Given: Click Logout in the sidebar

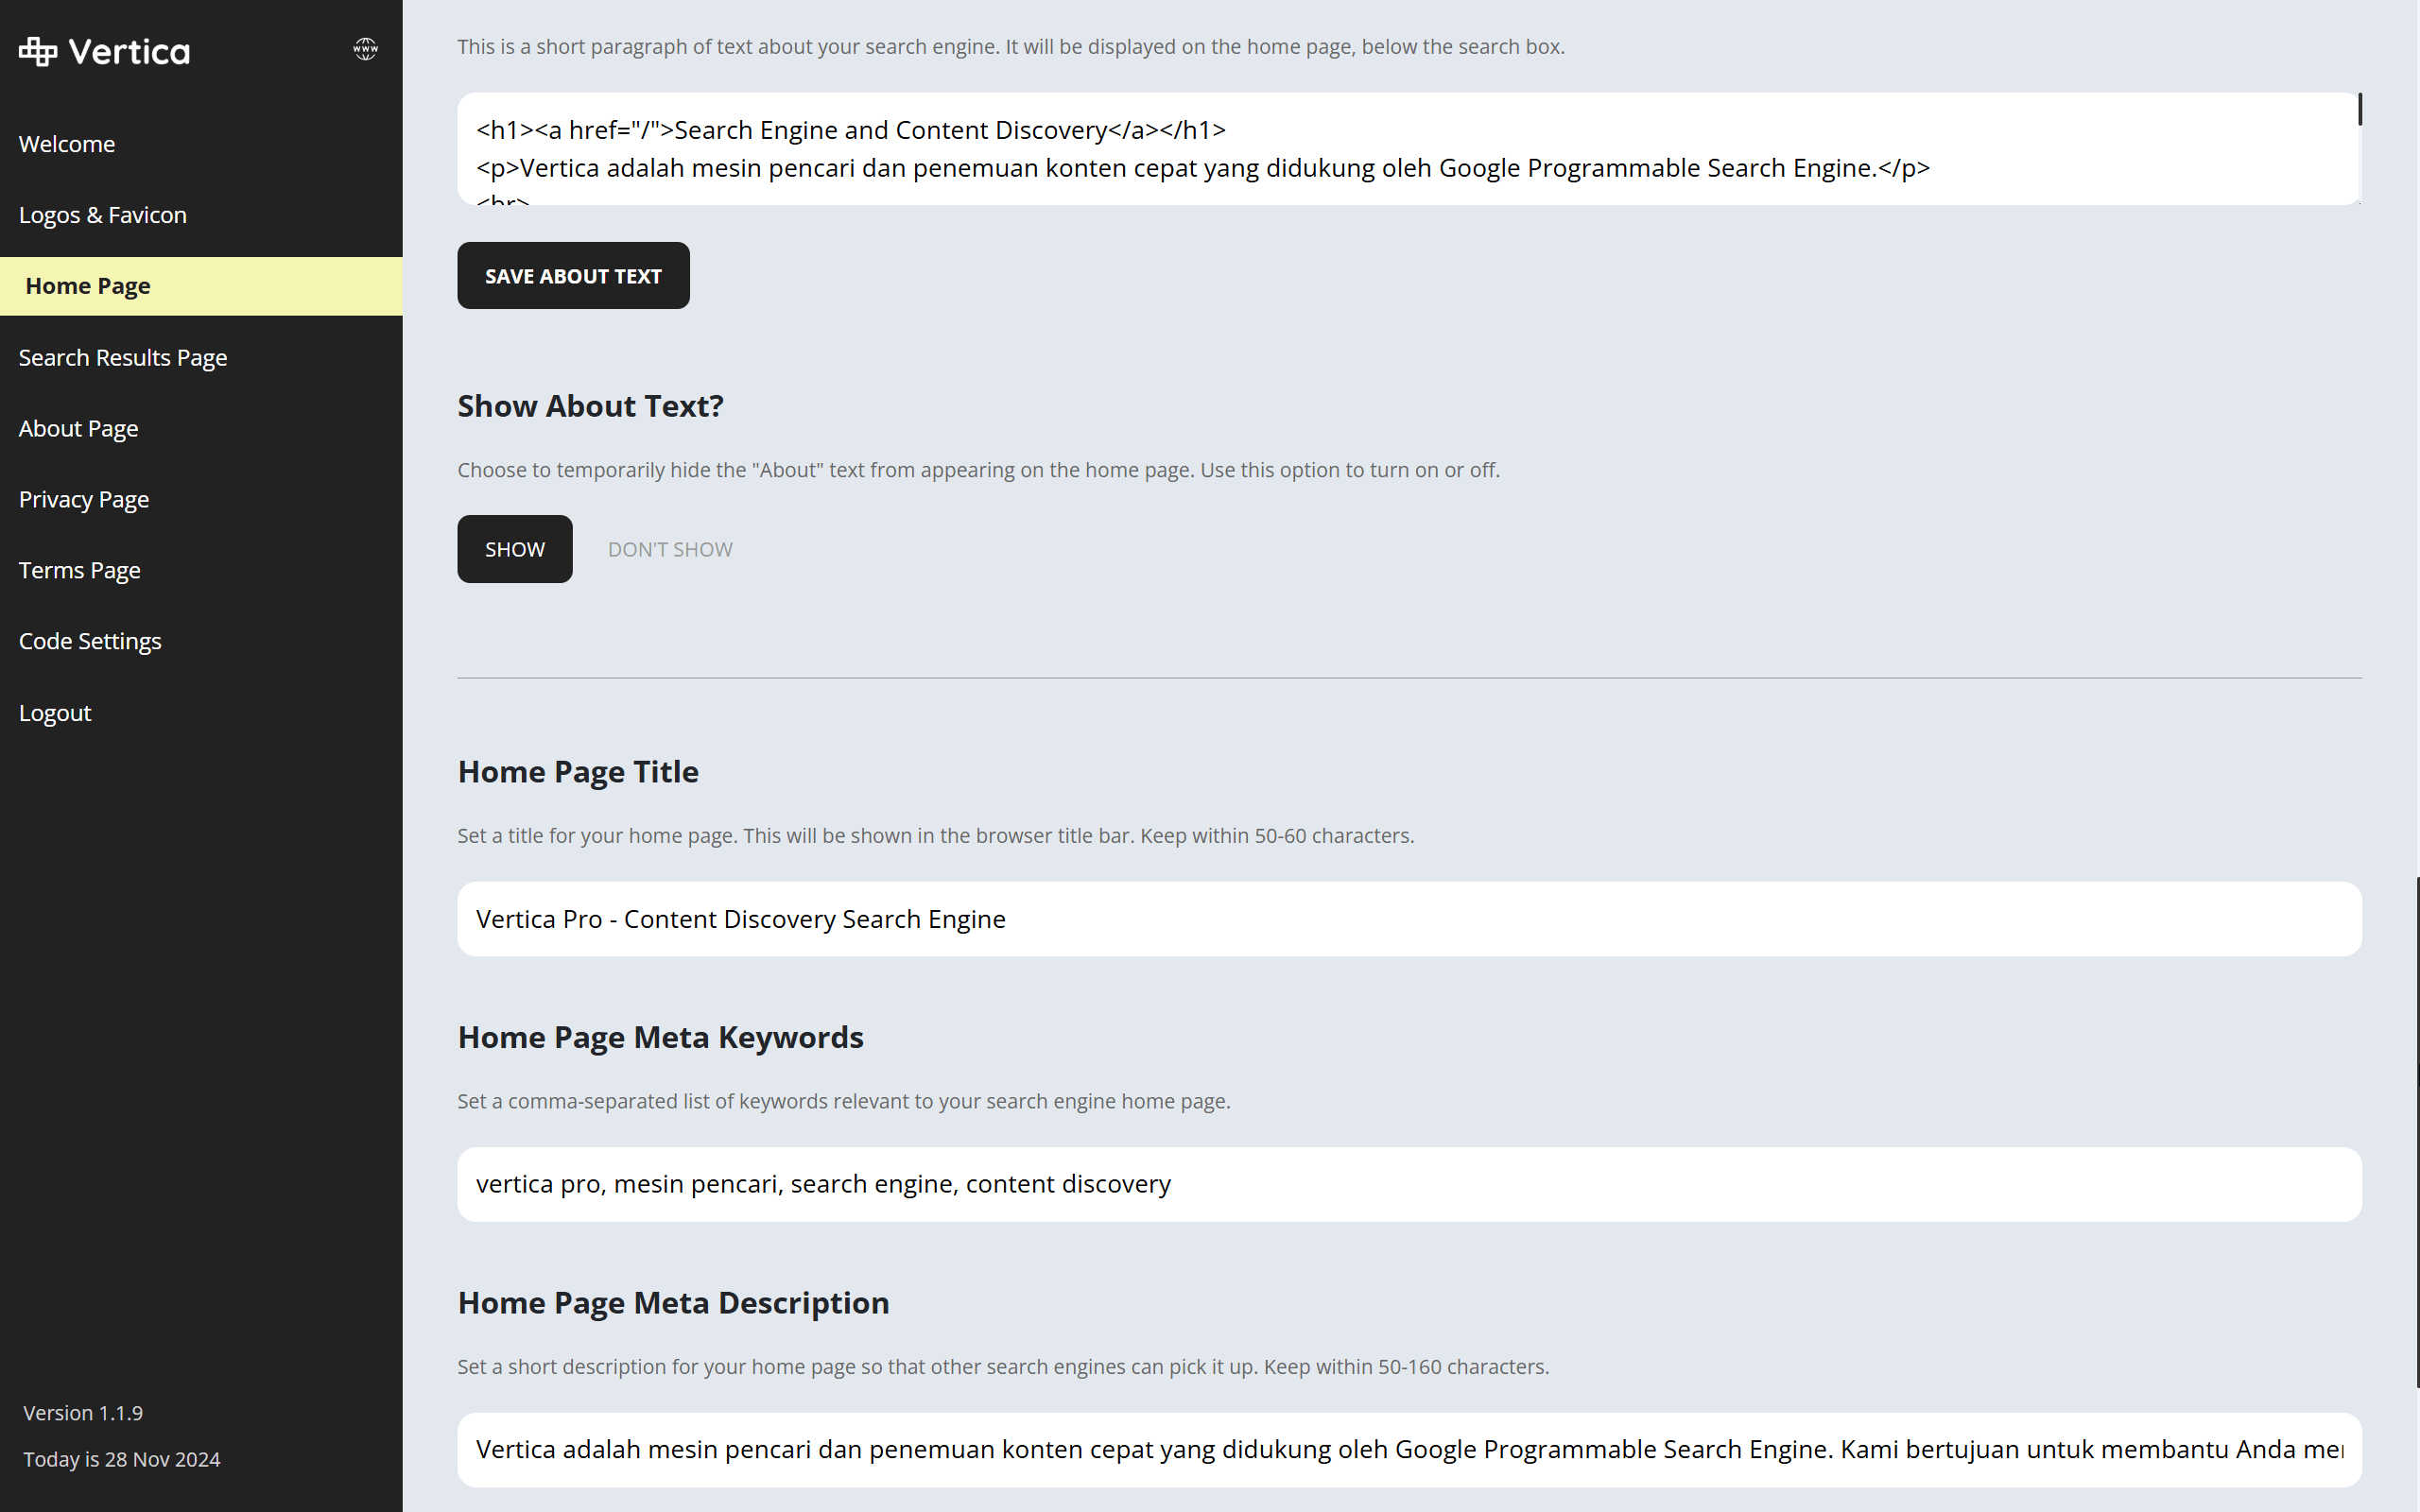Looking at the screenshot, I should [55, 712].
